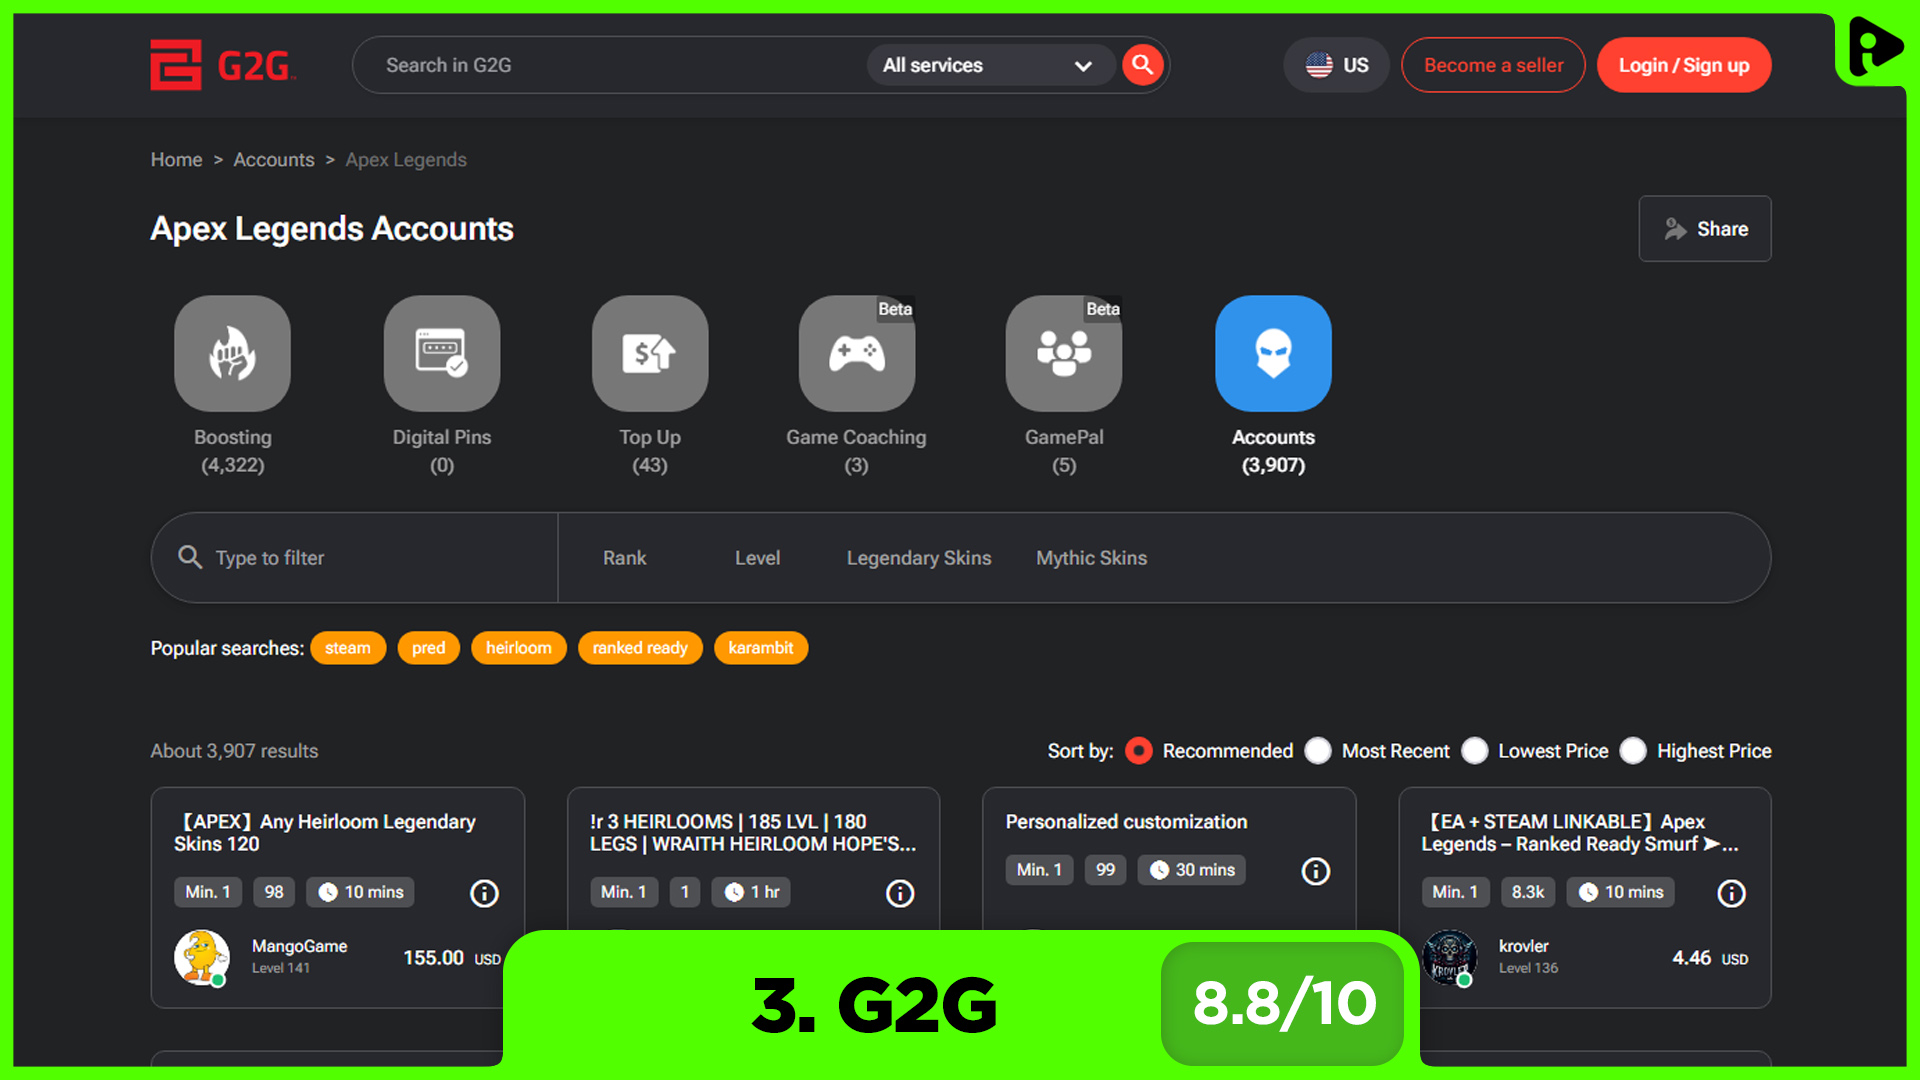The height and width of the screenshot is (1080, 1920).
Task: Open the Rank filter
Action: point(624,557)
